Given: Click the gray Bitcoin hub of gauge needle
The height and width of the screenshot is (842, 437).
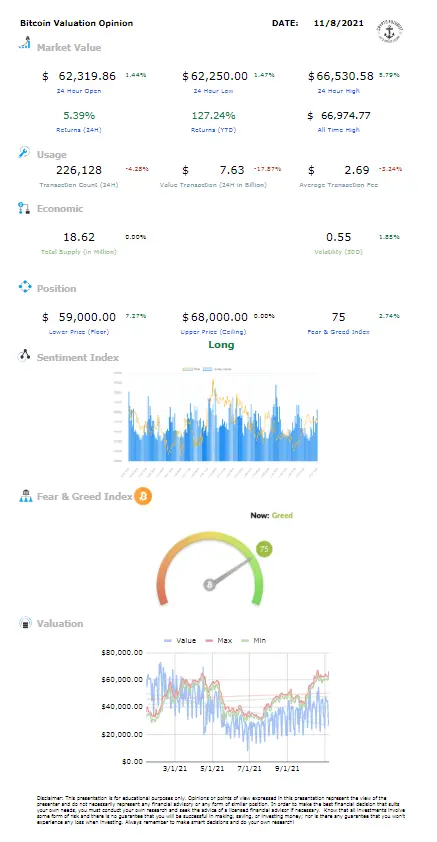Looking at the screenshot, I should (x=210, y=584).
